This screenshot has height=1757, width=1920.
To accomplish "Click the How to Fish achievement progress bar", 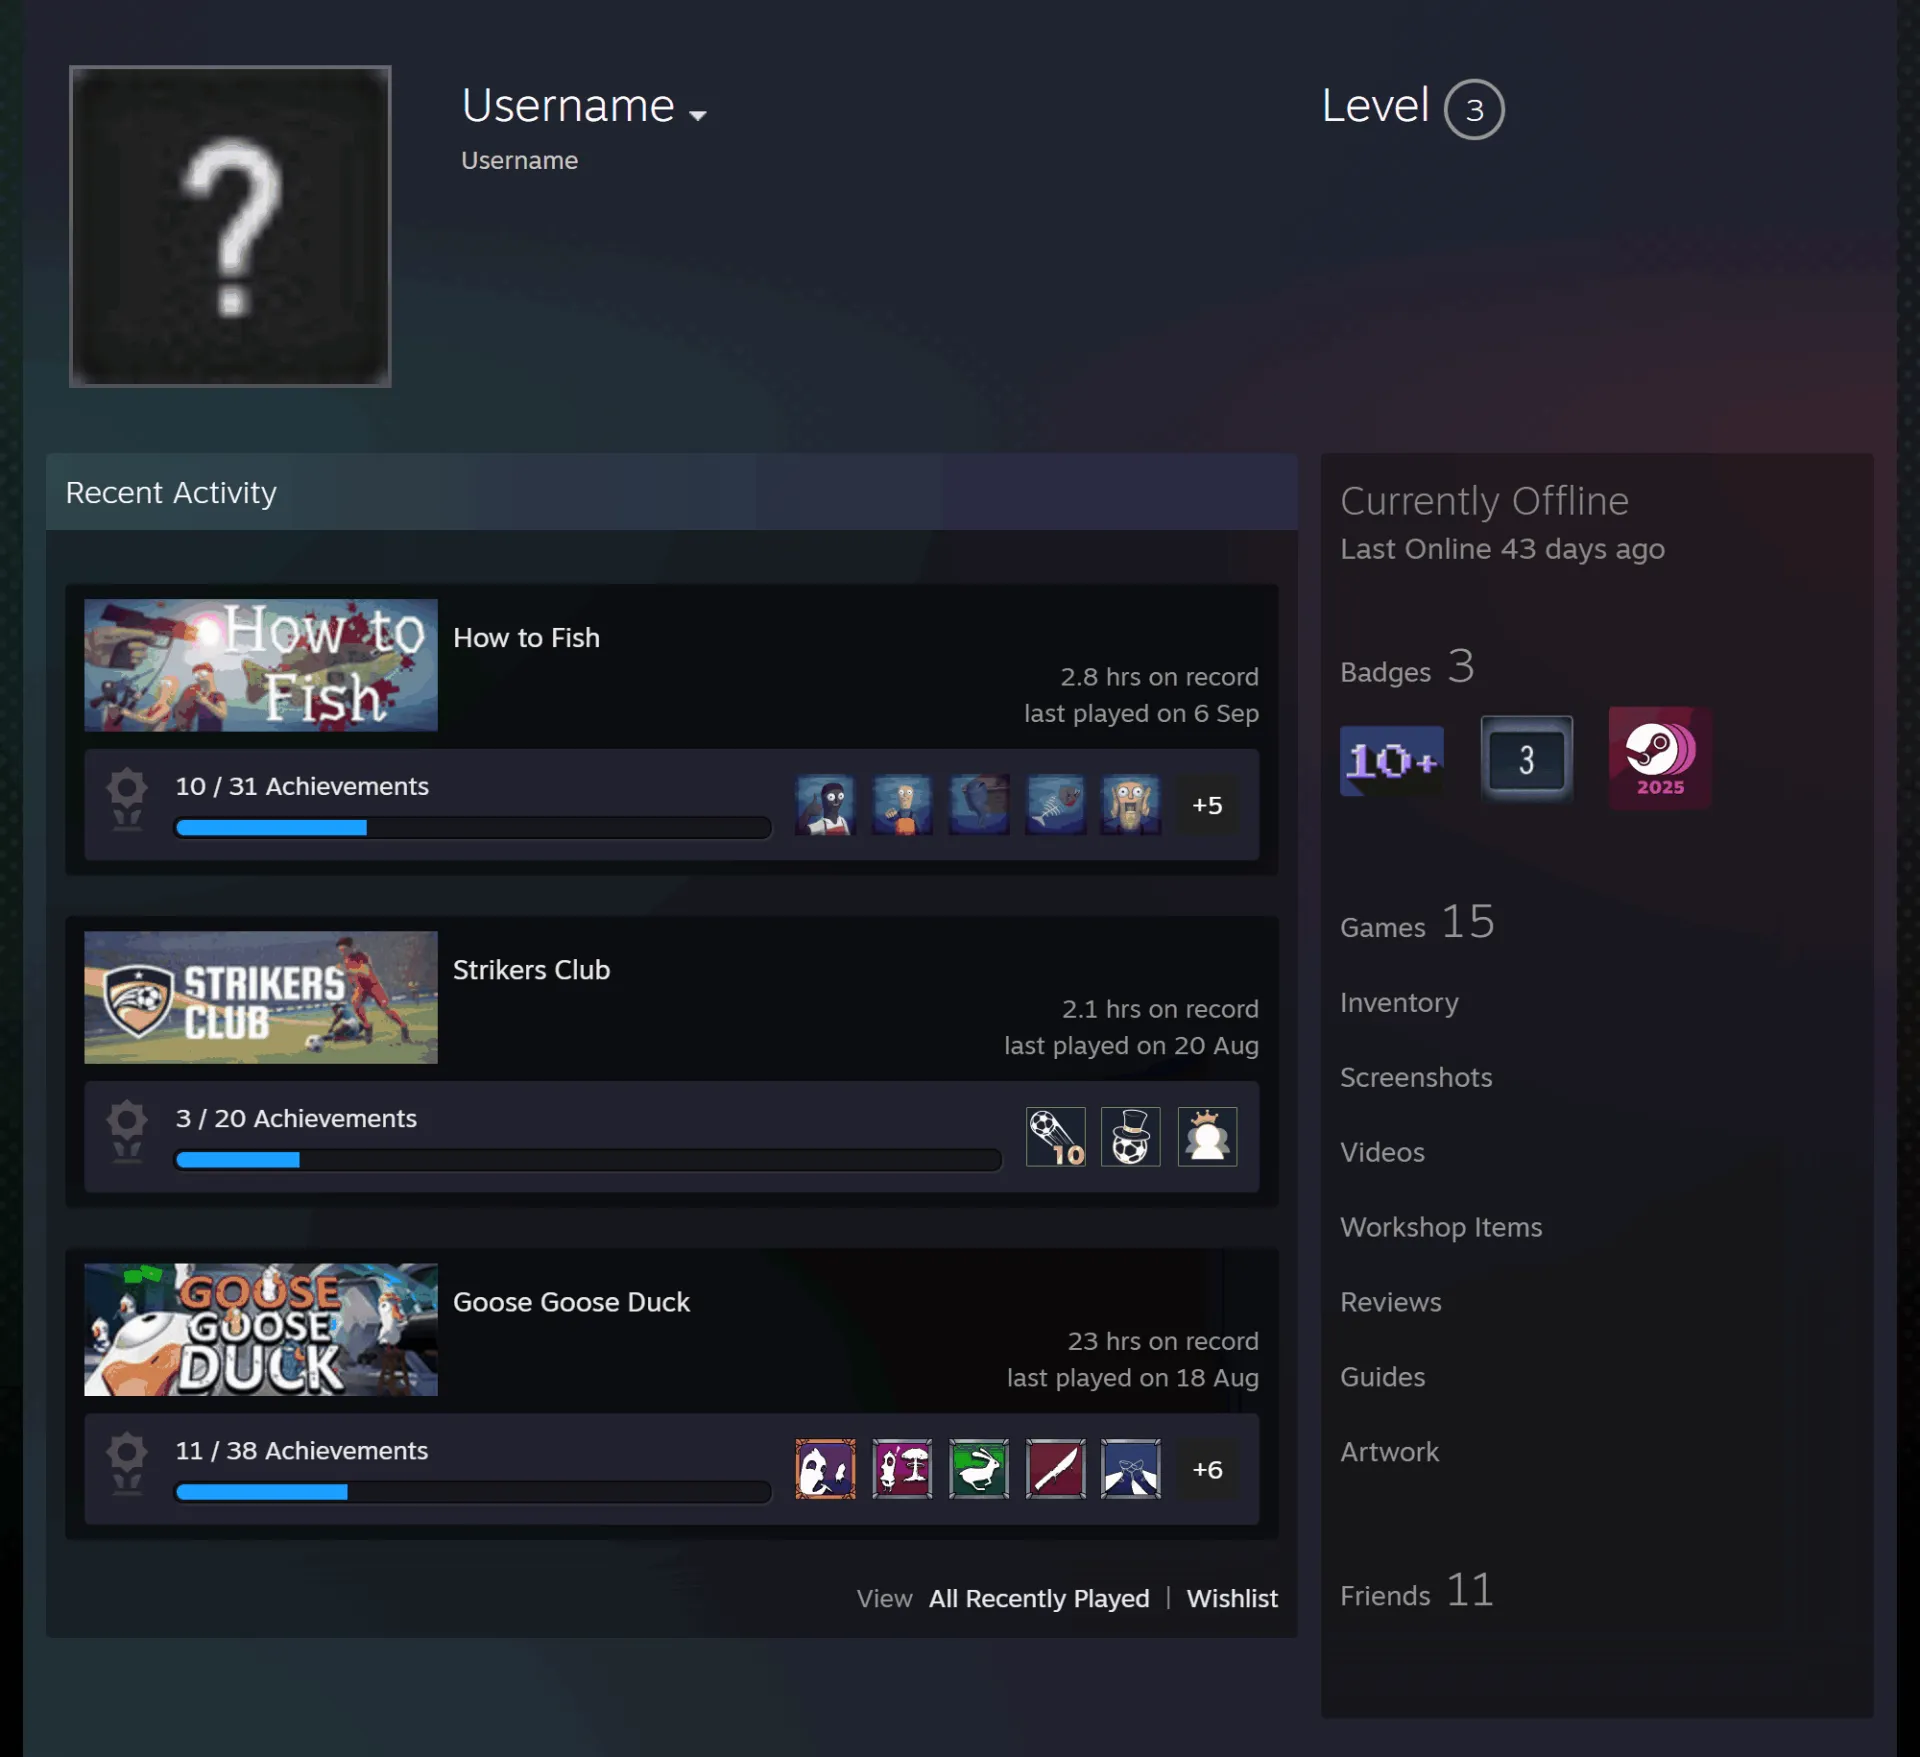I will point(473,827).
